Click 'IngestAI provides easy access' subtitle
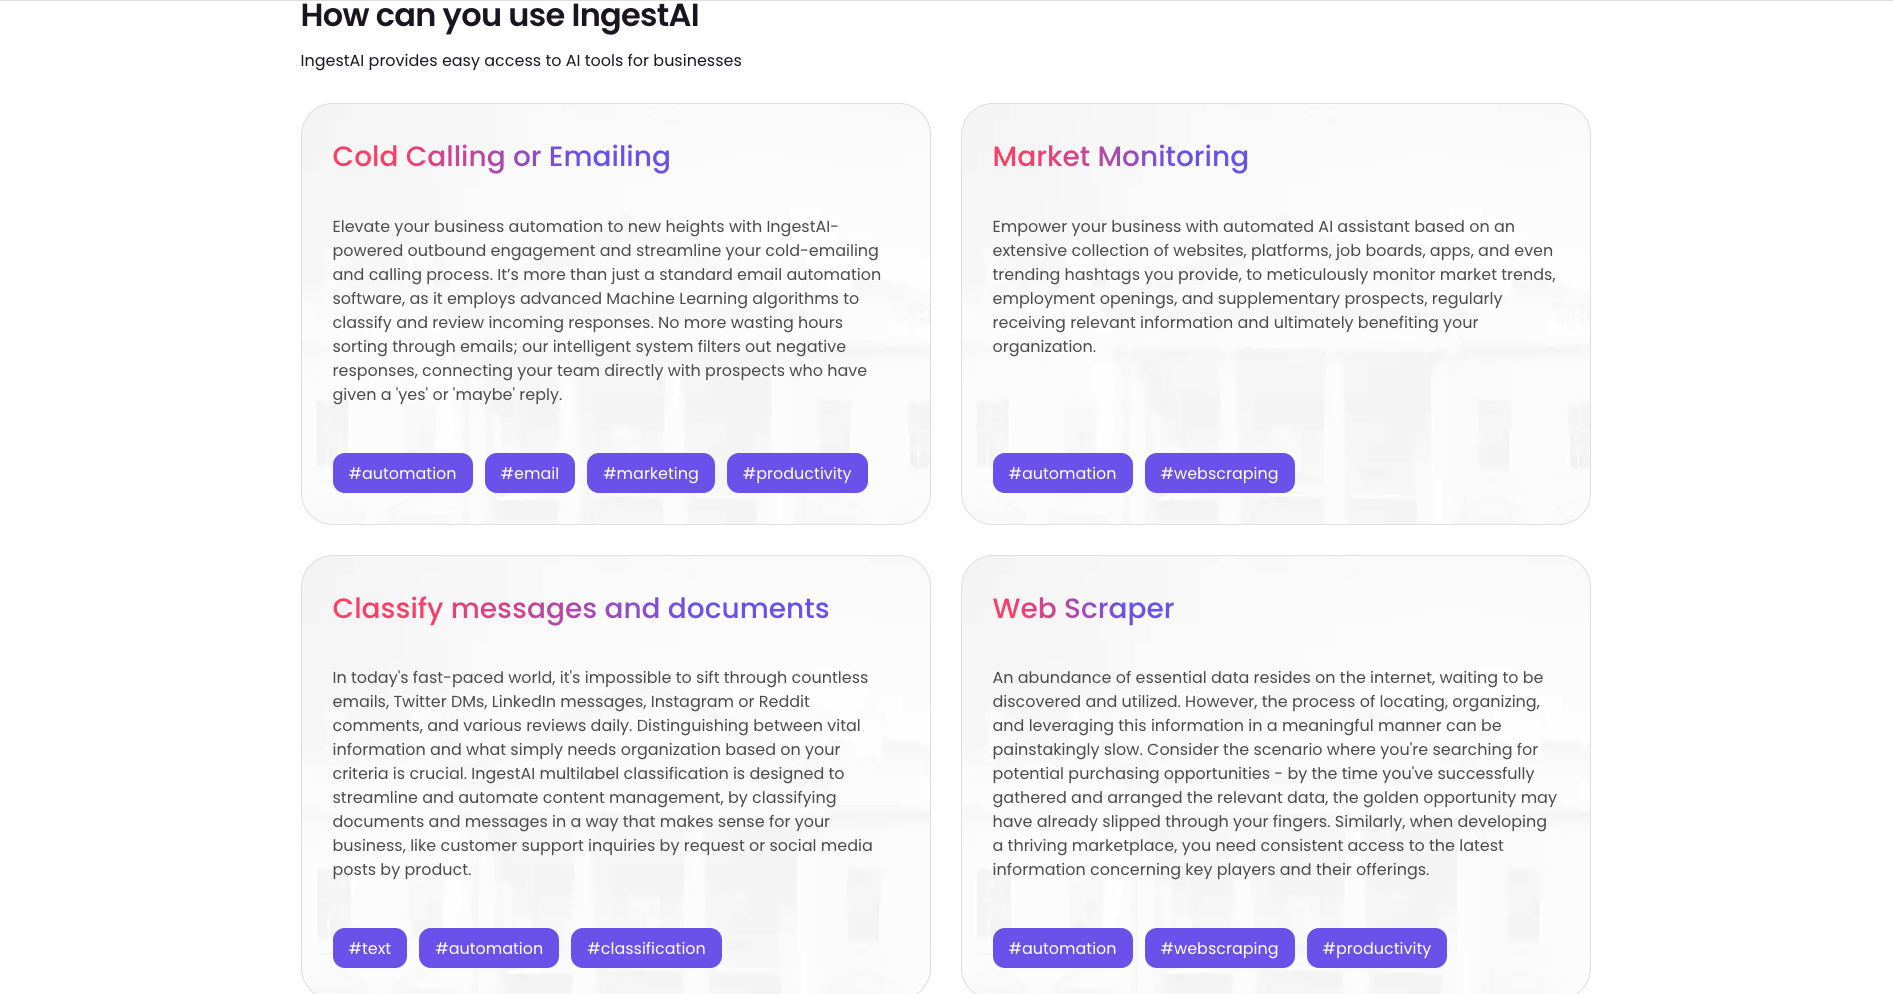This screenshot has height=994, width=1893. point(520,61)
